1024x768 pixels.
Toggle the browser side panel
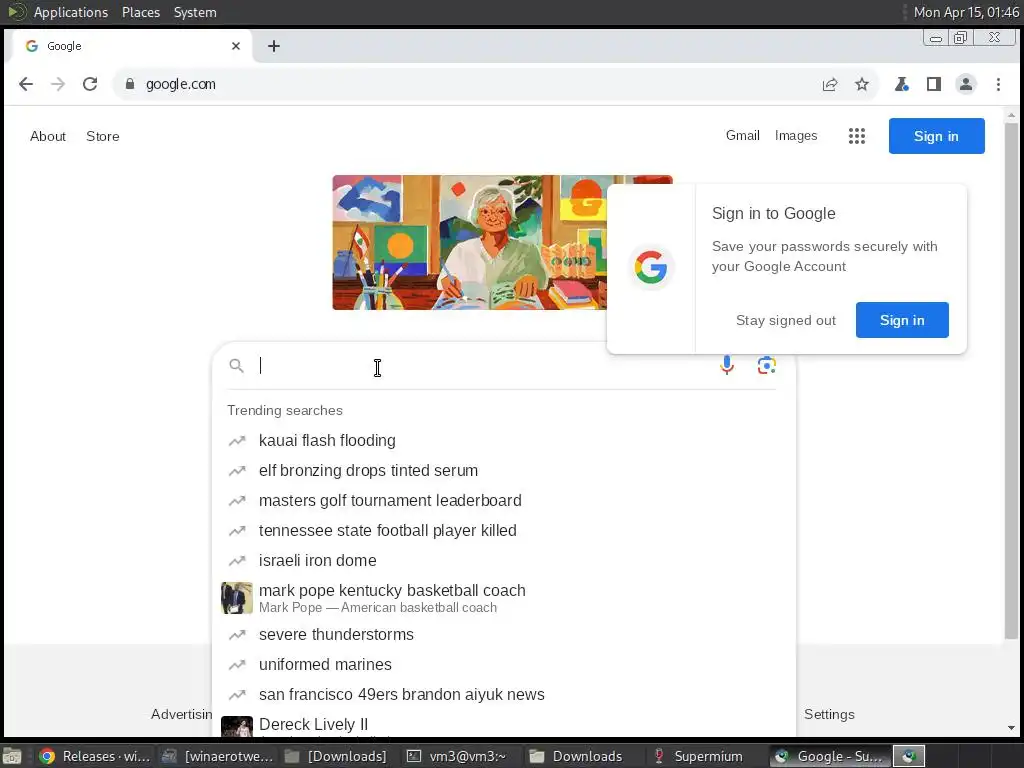(x=934, y=84)
